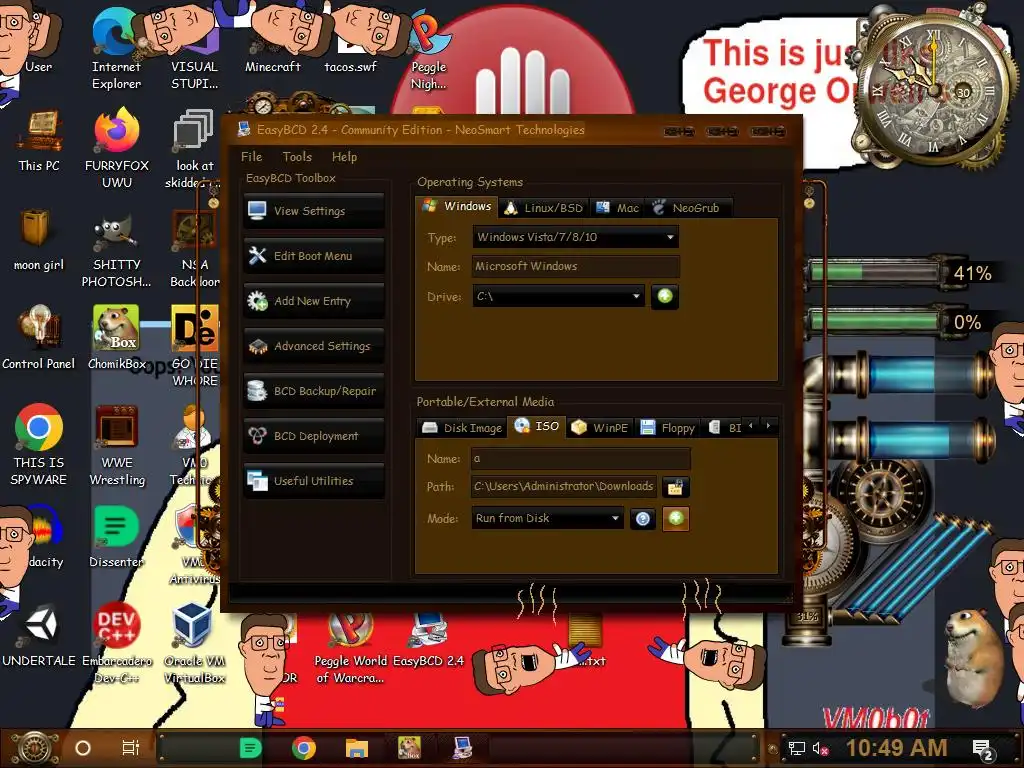Add ISO entry with green plus icon
Viewport: 1024px width, 768px height.
click(676, 519)
